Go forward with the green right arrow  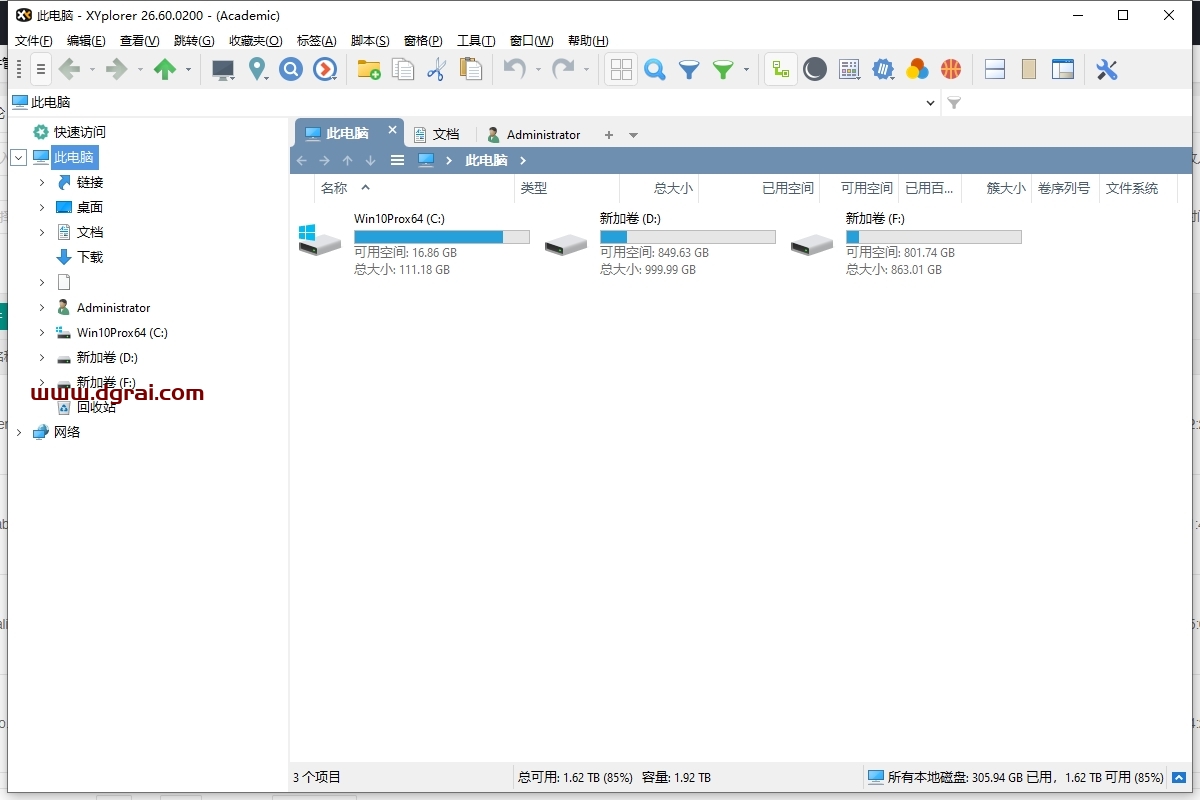pyautogui.click(x=117, y=70)
